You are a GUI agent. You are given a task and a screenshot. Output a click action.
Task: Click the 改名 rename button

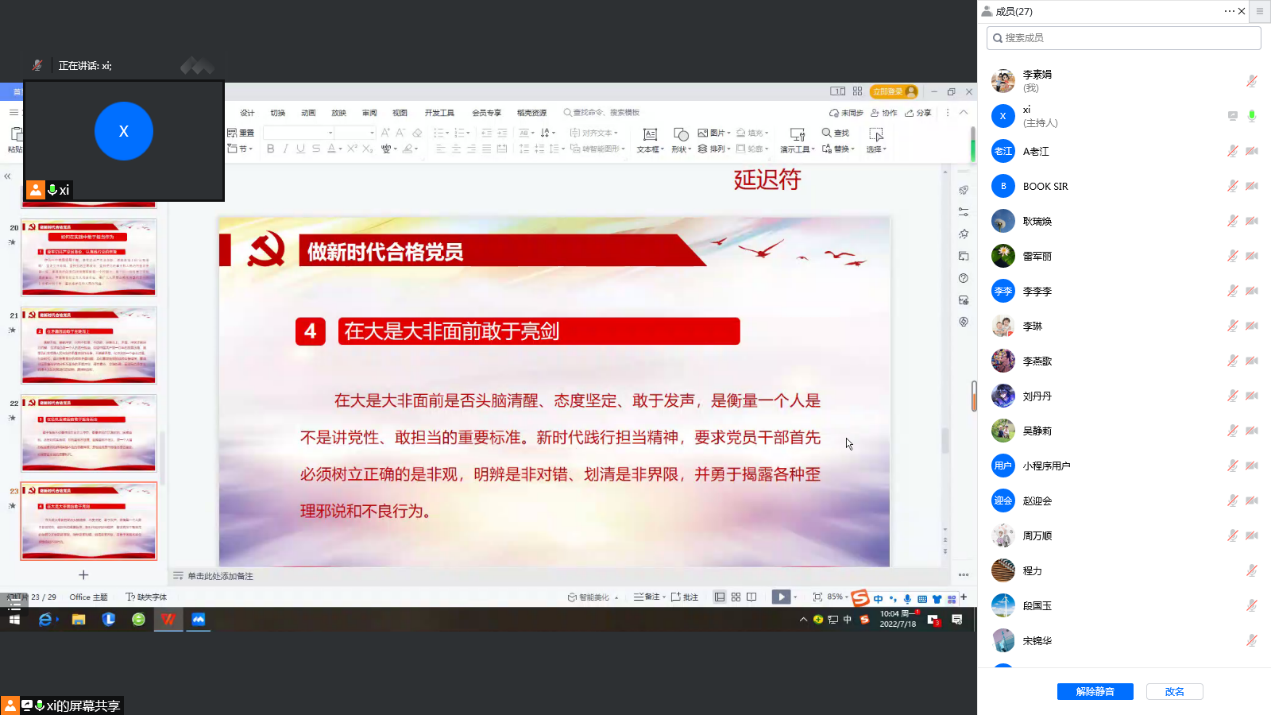click(1174, 691)
